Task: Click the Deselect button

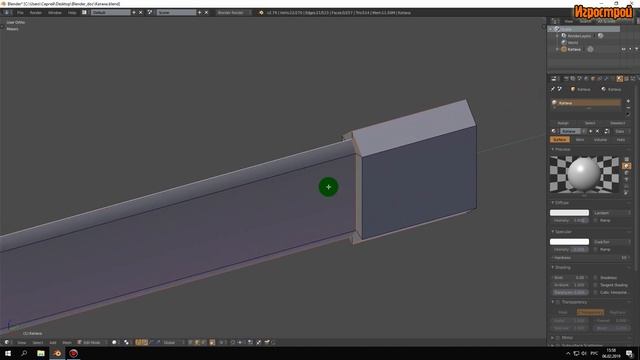Action: (618, 123)
